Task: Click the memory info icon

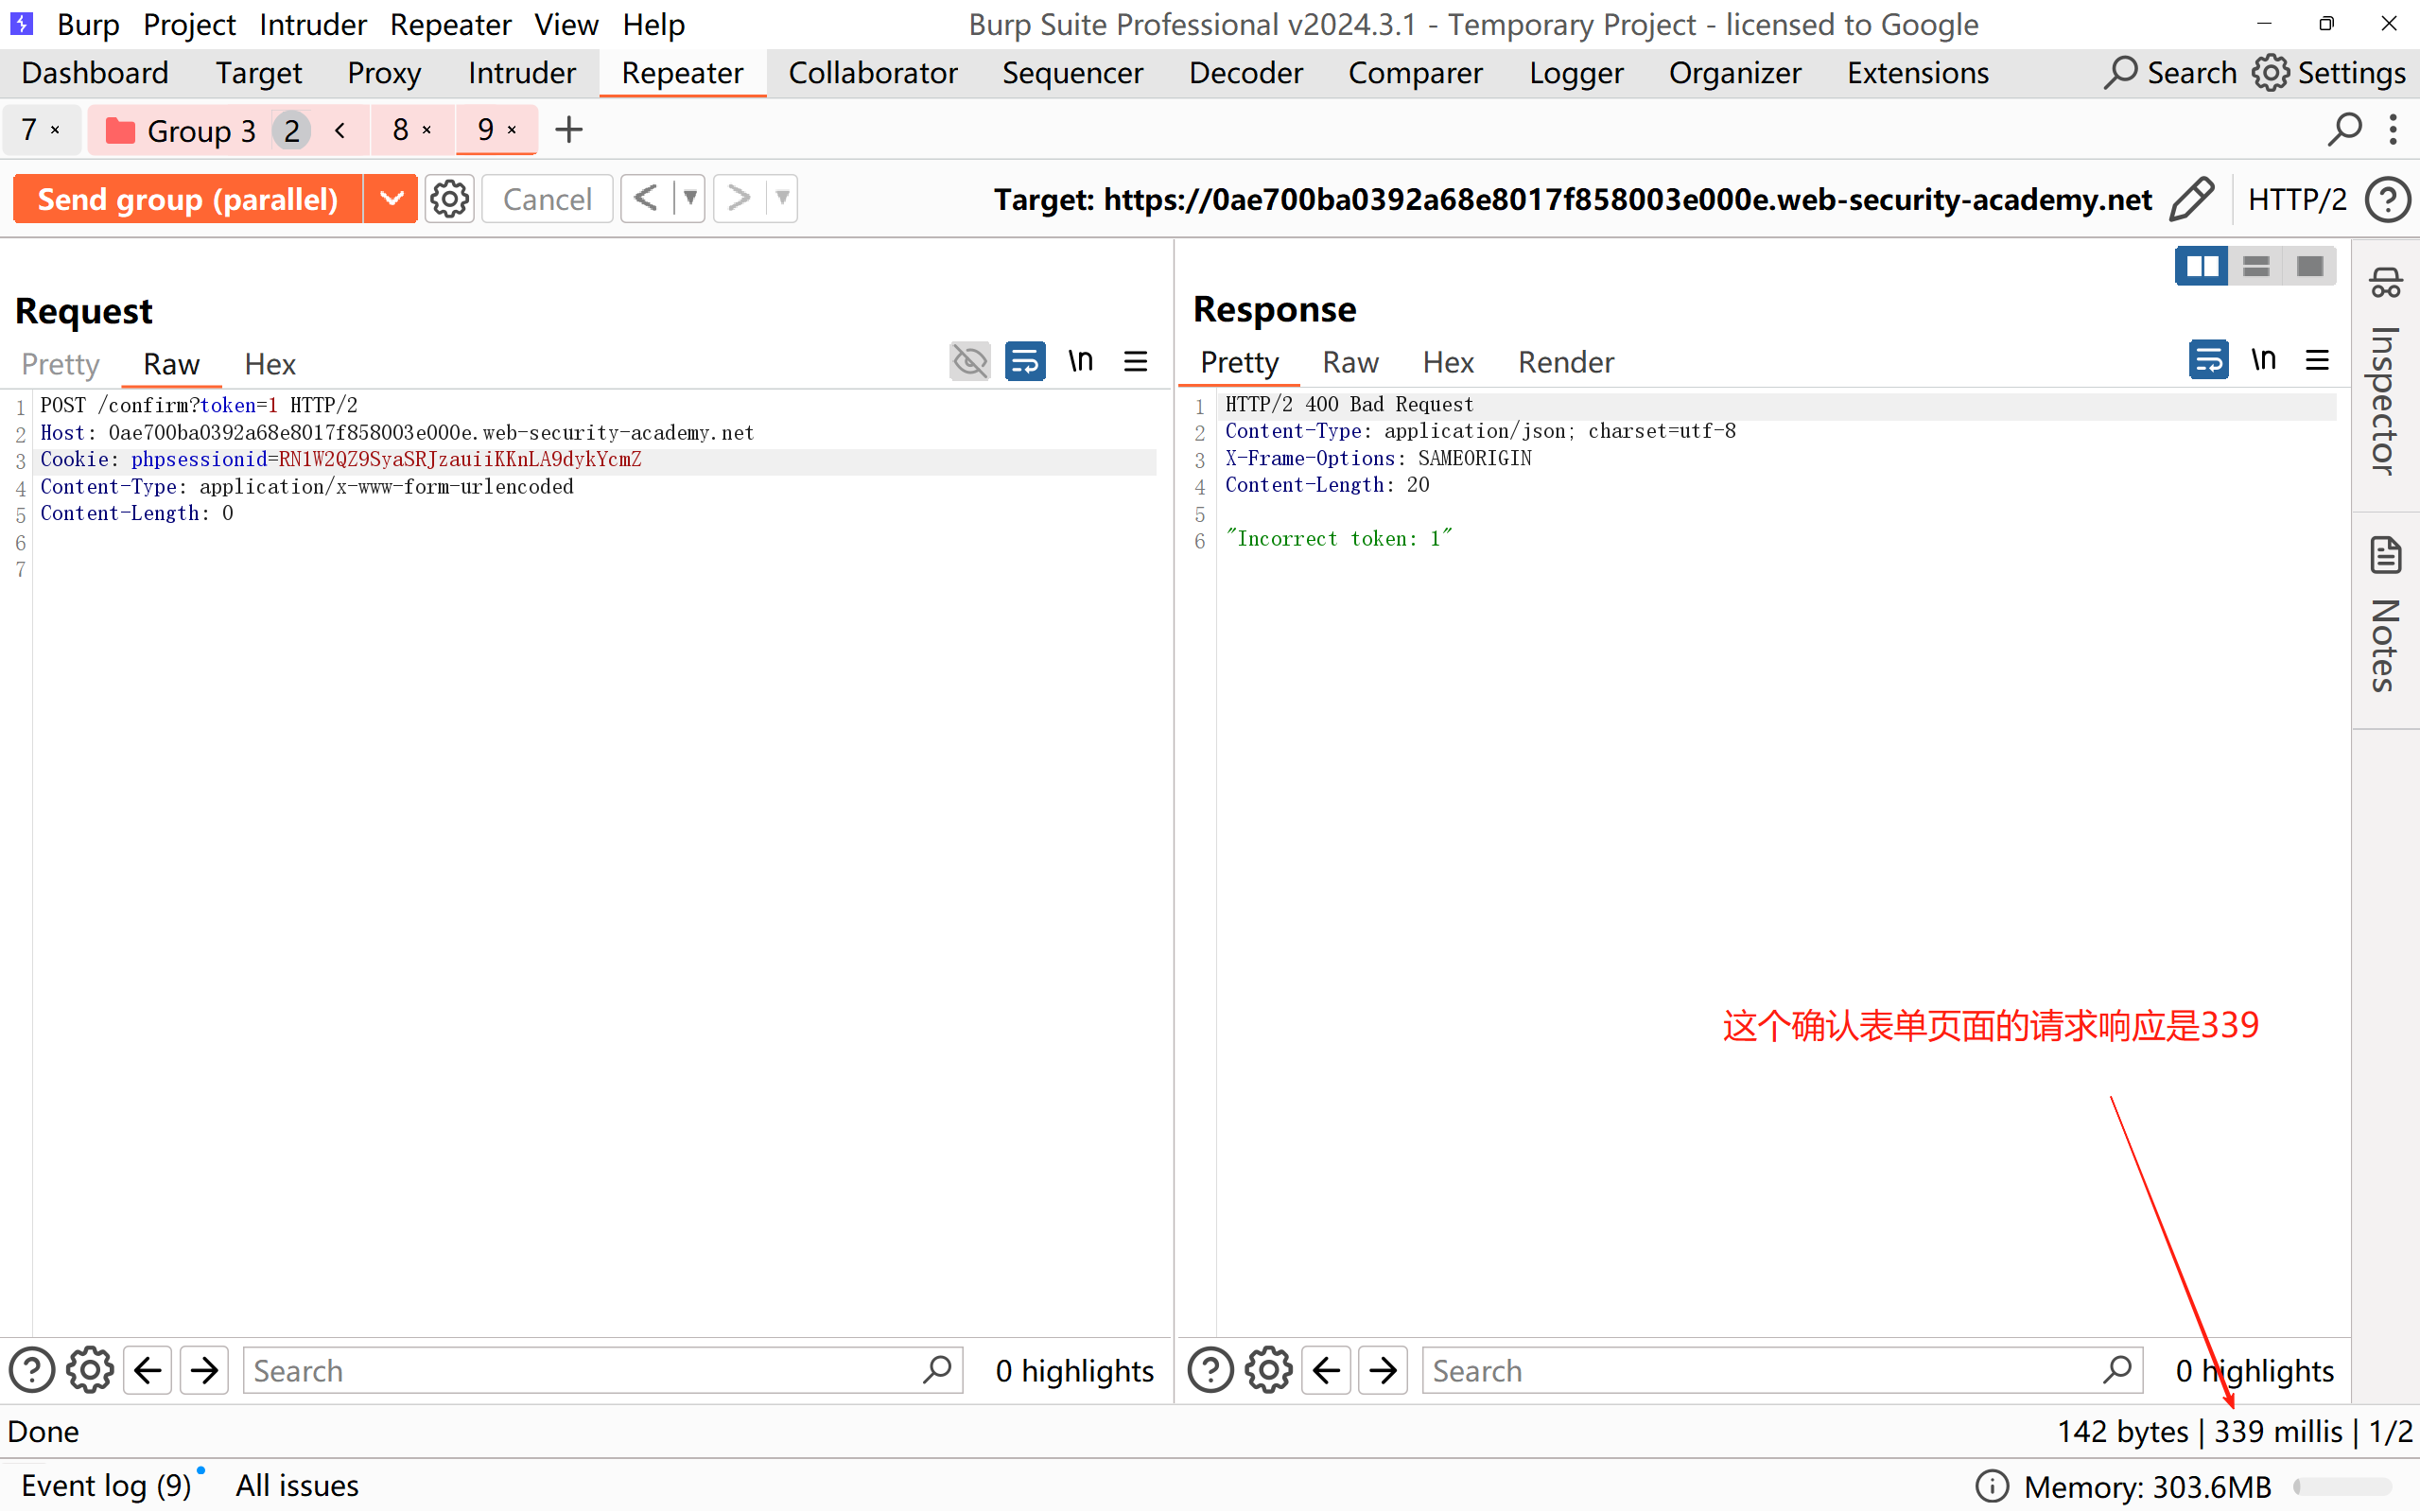Action: coord(1991,1486)
